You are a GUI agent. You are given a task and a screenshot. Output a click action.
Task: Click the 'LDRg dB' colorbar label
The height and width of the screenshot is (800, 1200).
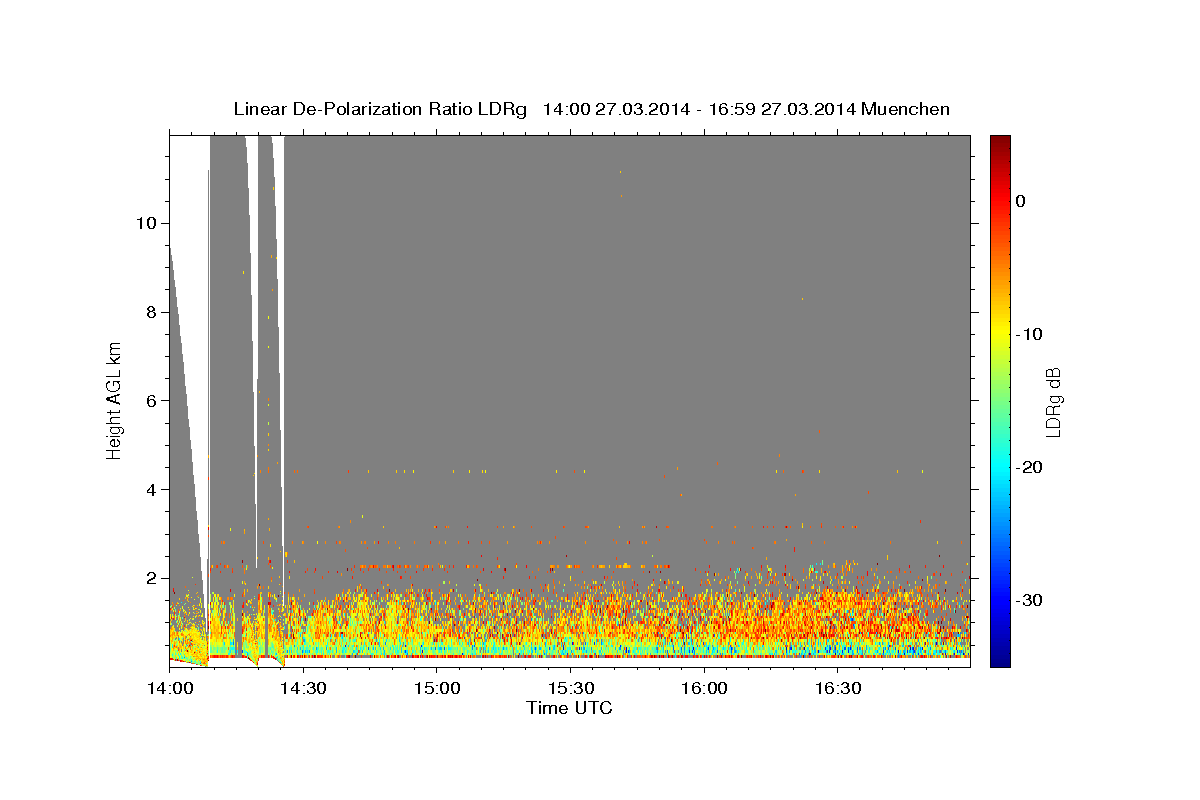[x=1052, y=401]
